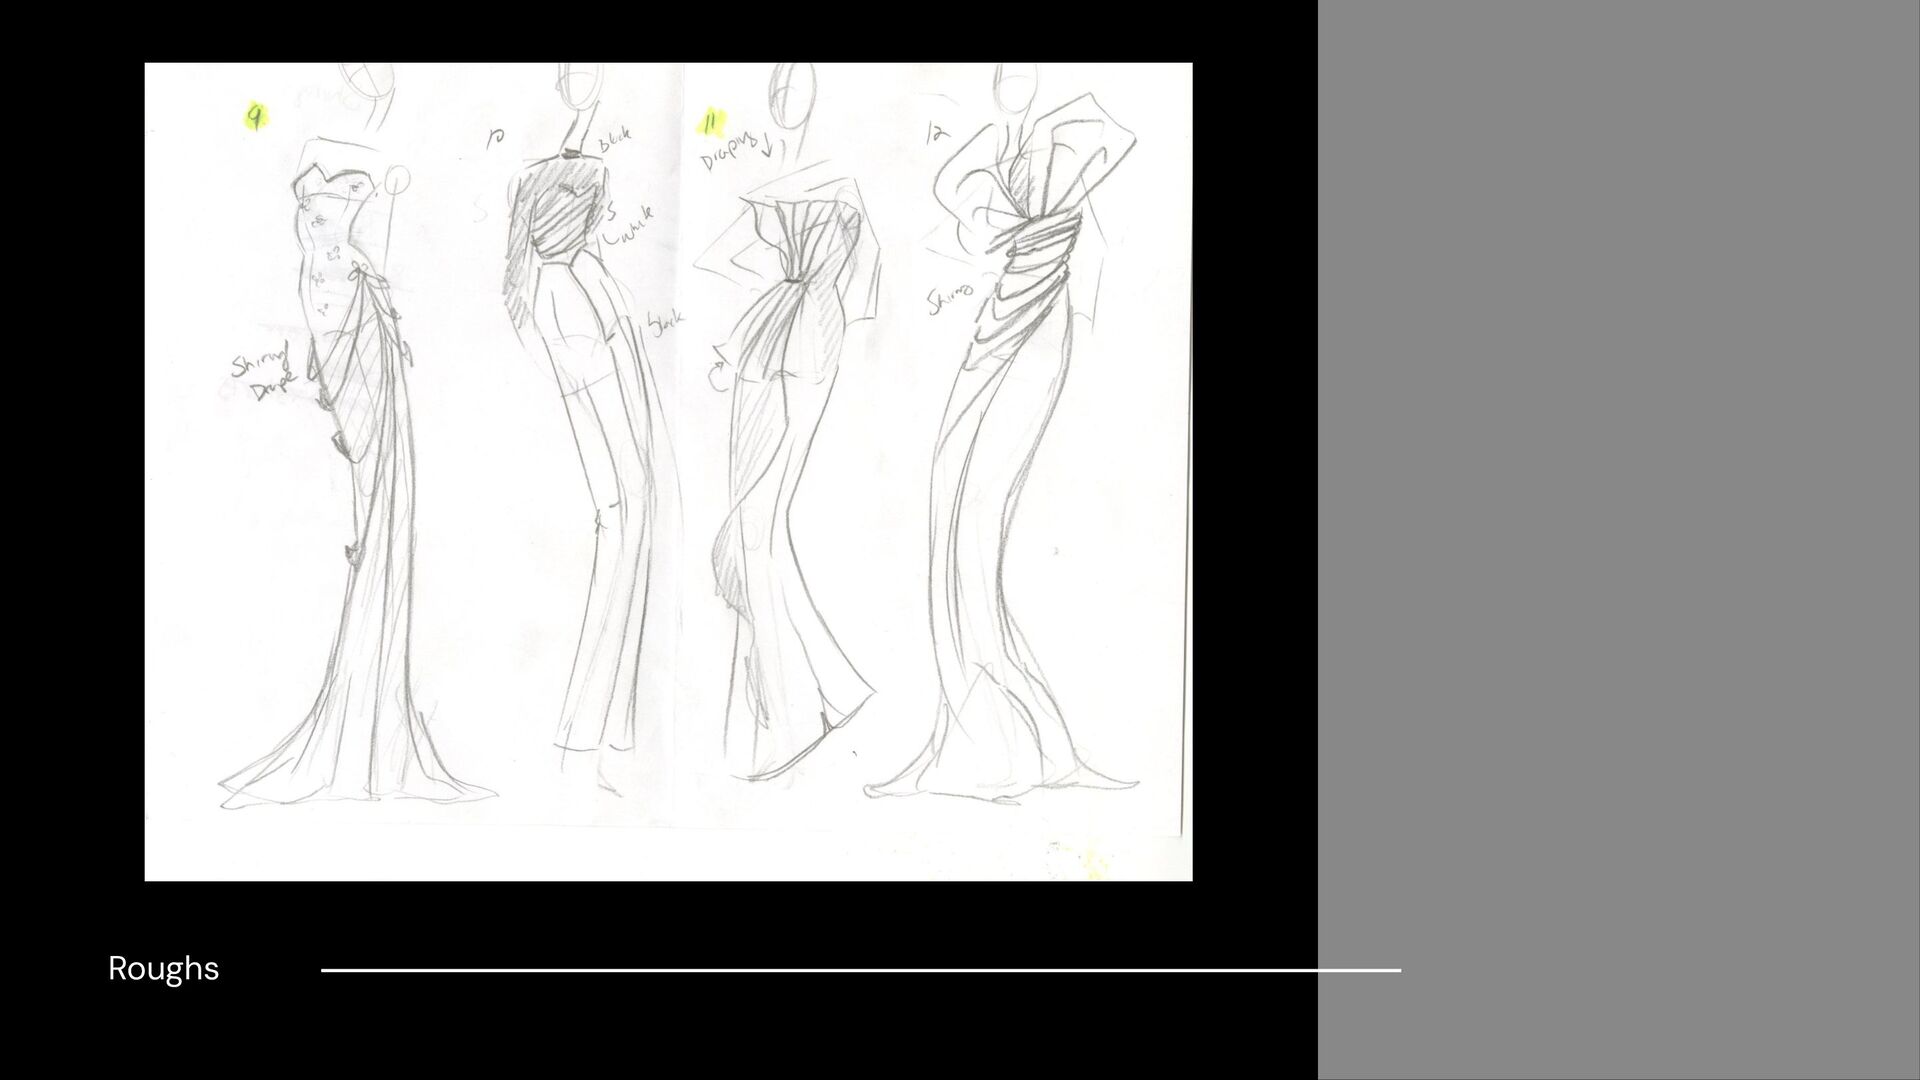
Task: Click the white horizontal line beside Roughs
Action: pyautogui.click(x=860, y=969)
